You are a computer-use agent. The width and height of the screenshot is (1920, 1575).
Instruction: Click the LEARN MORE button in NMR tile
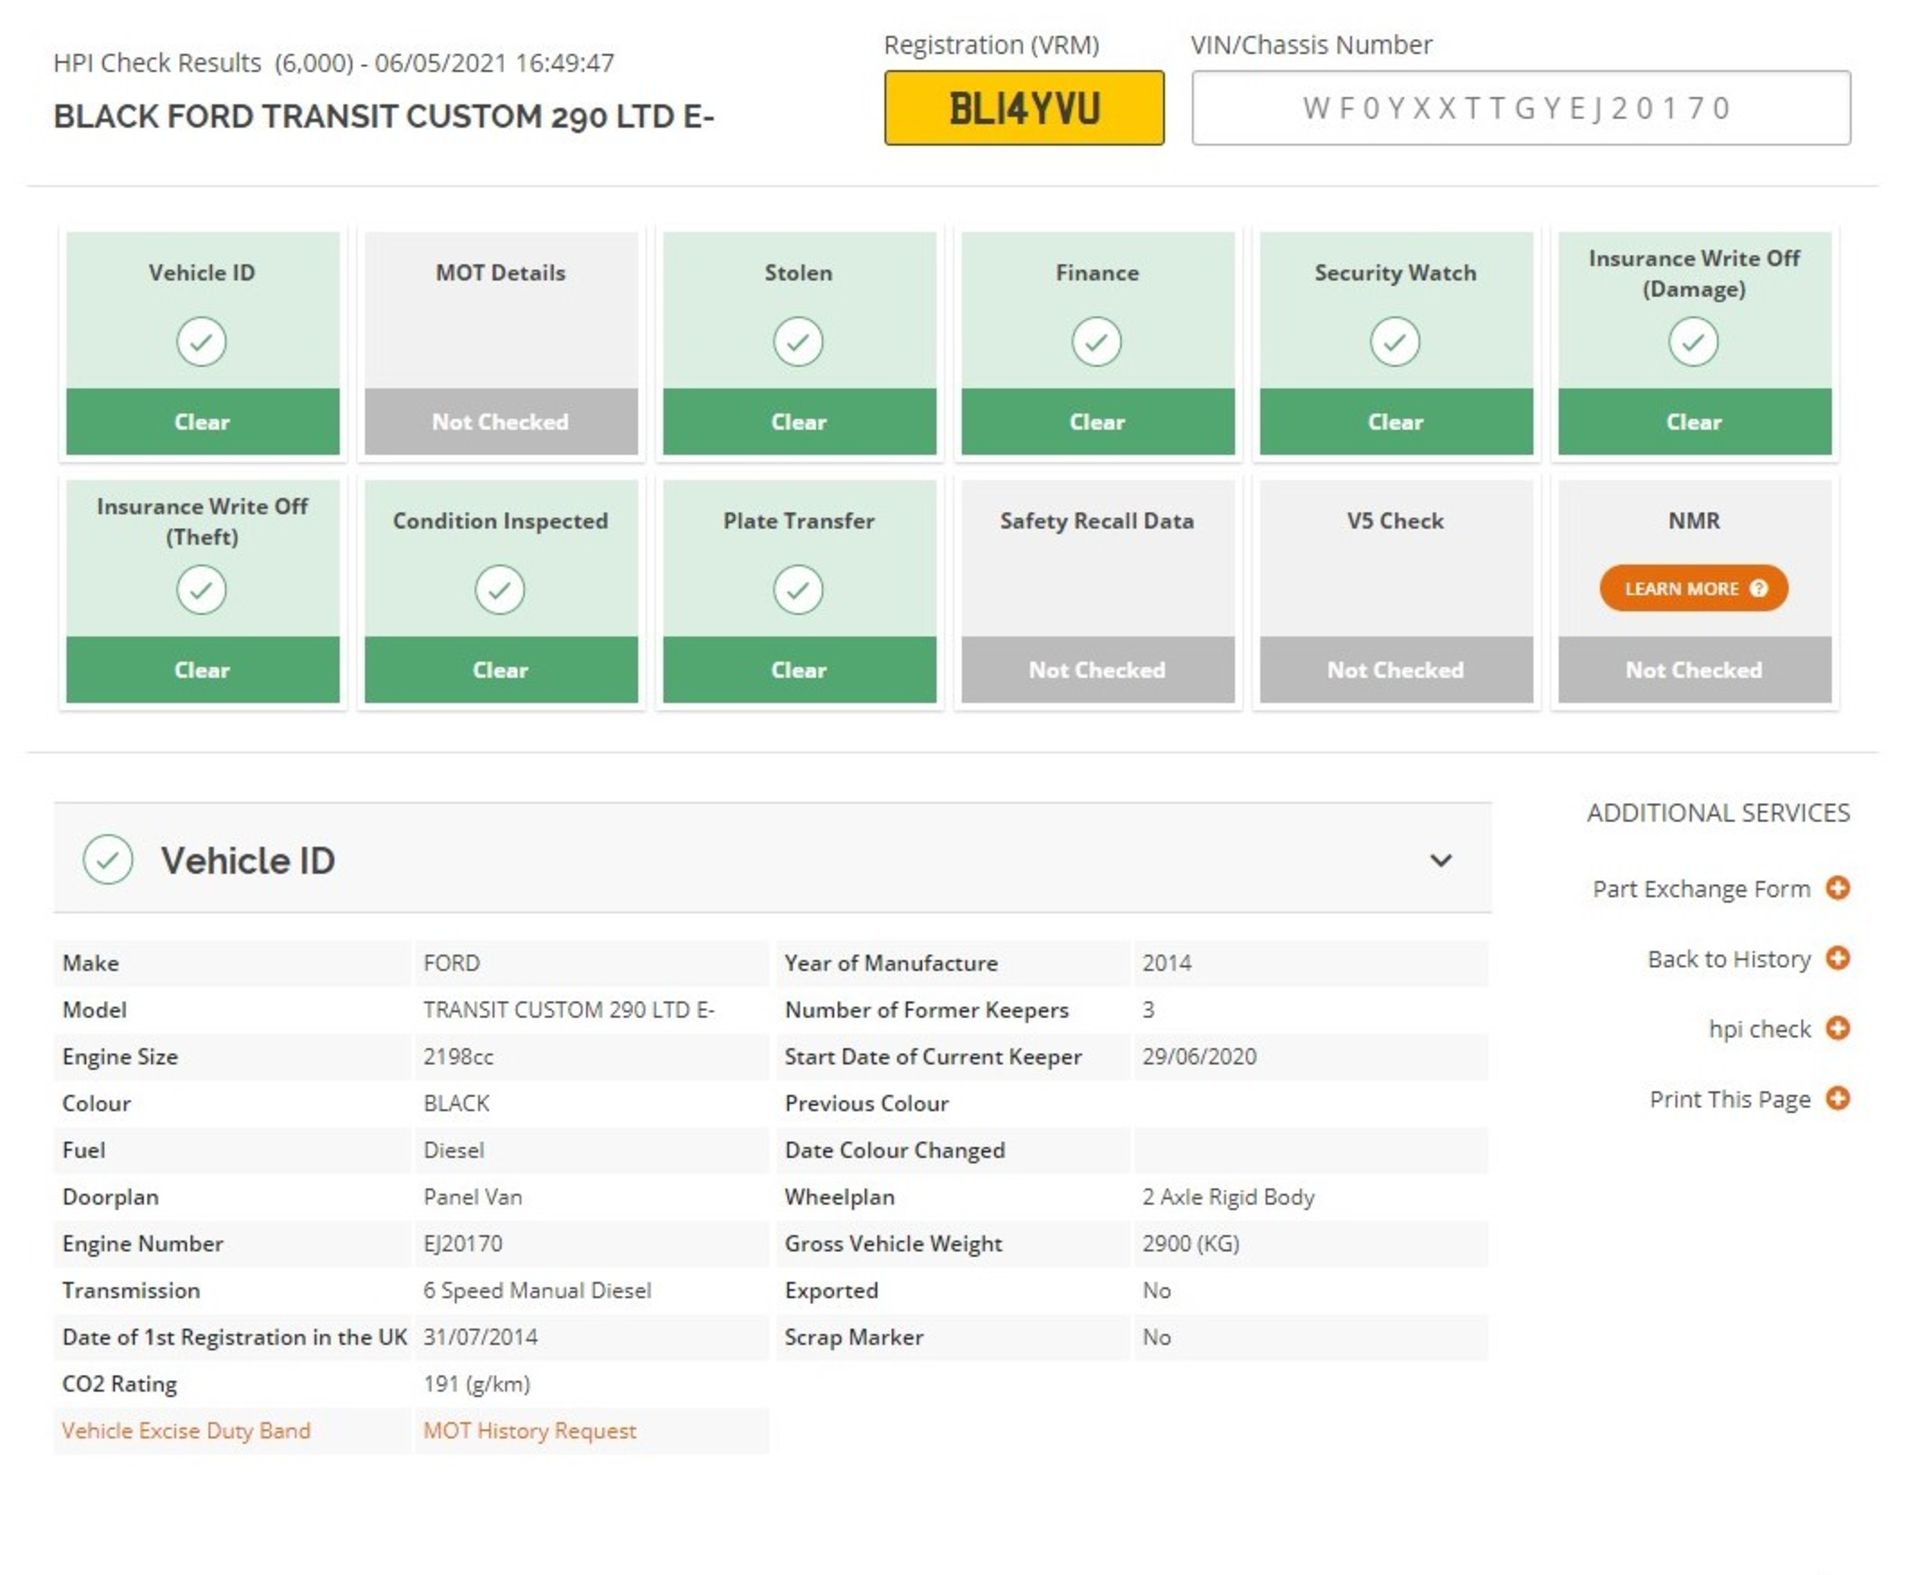coord(1693,588)
